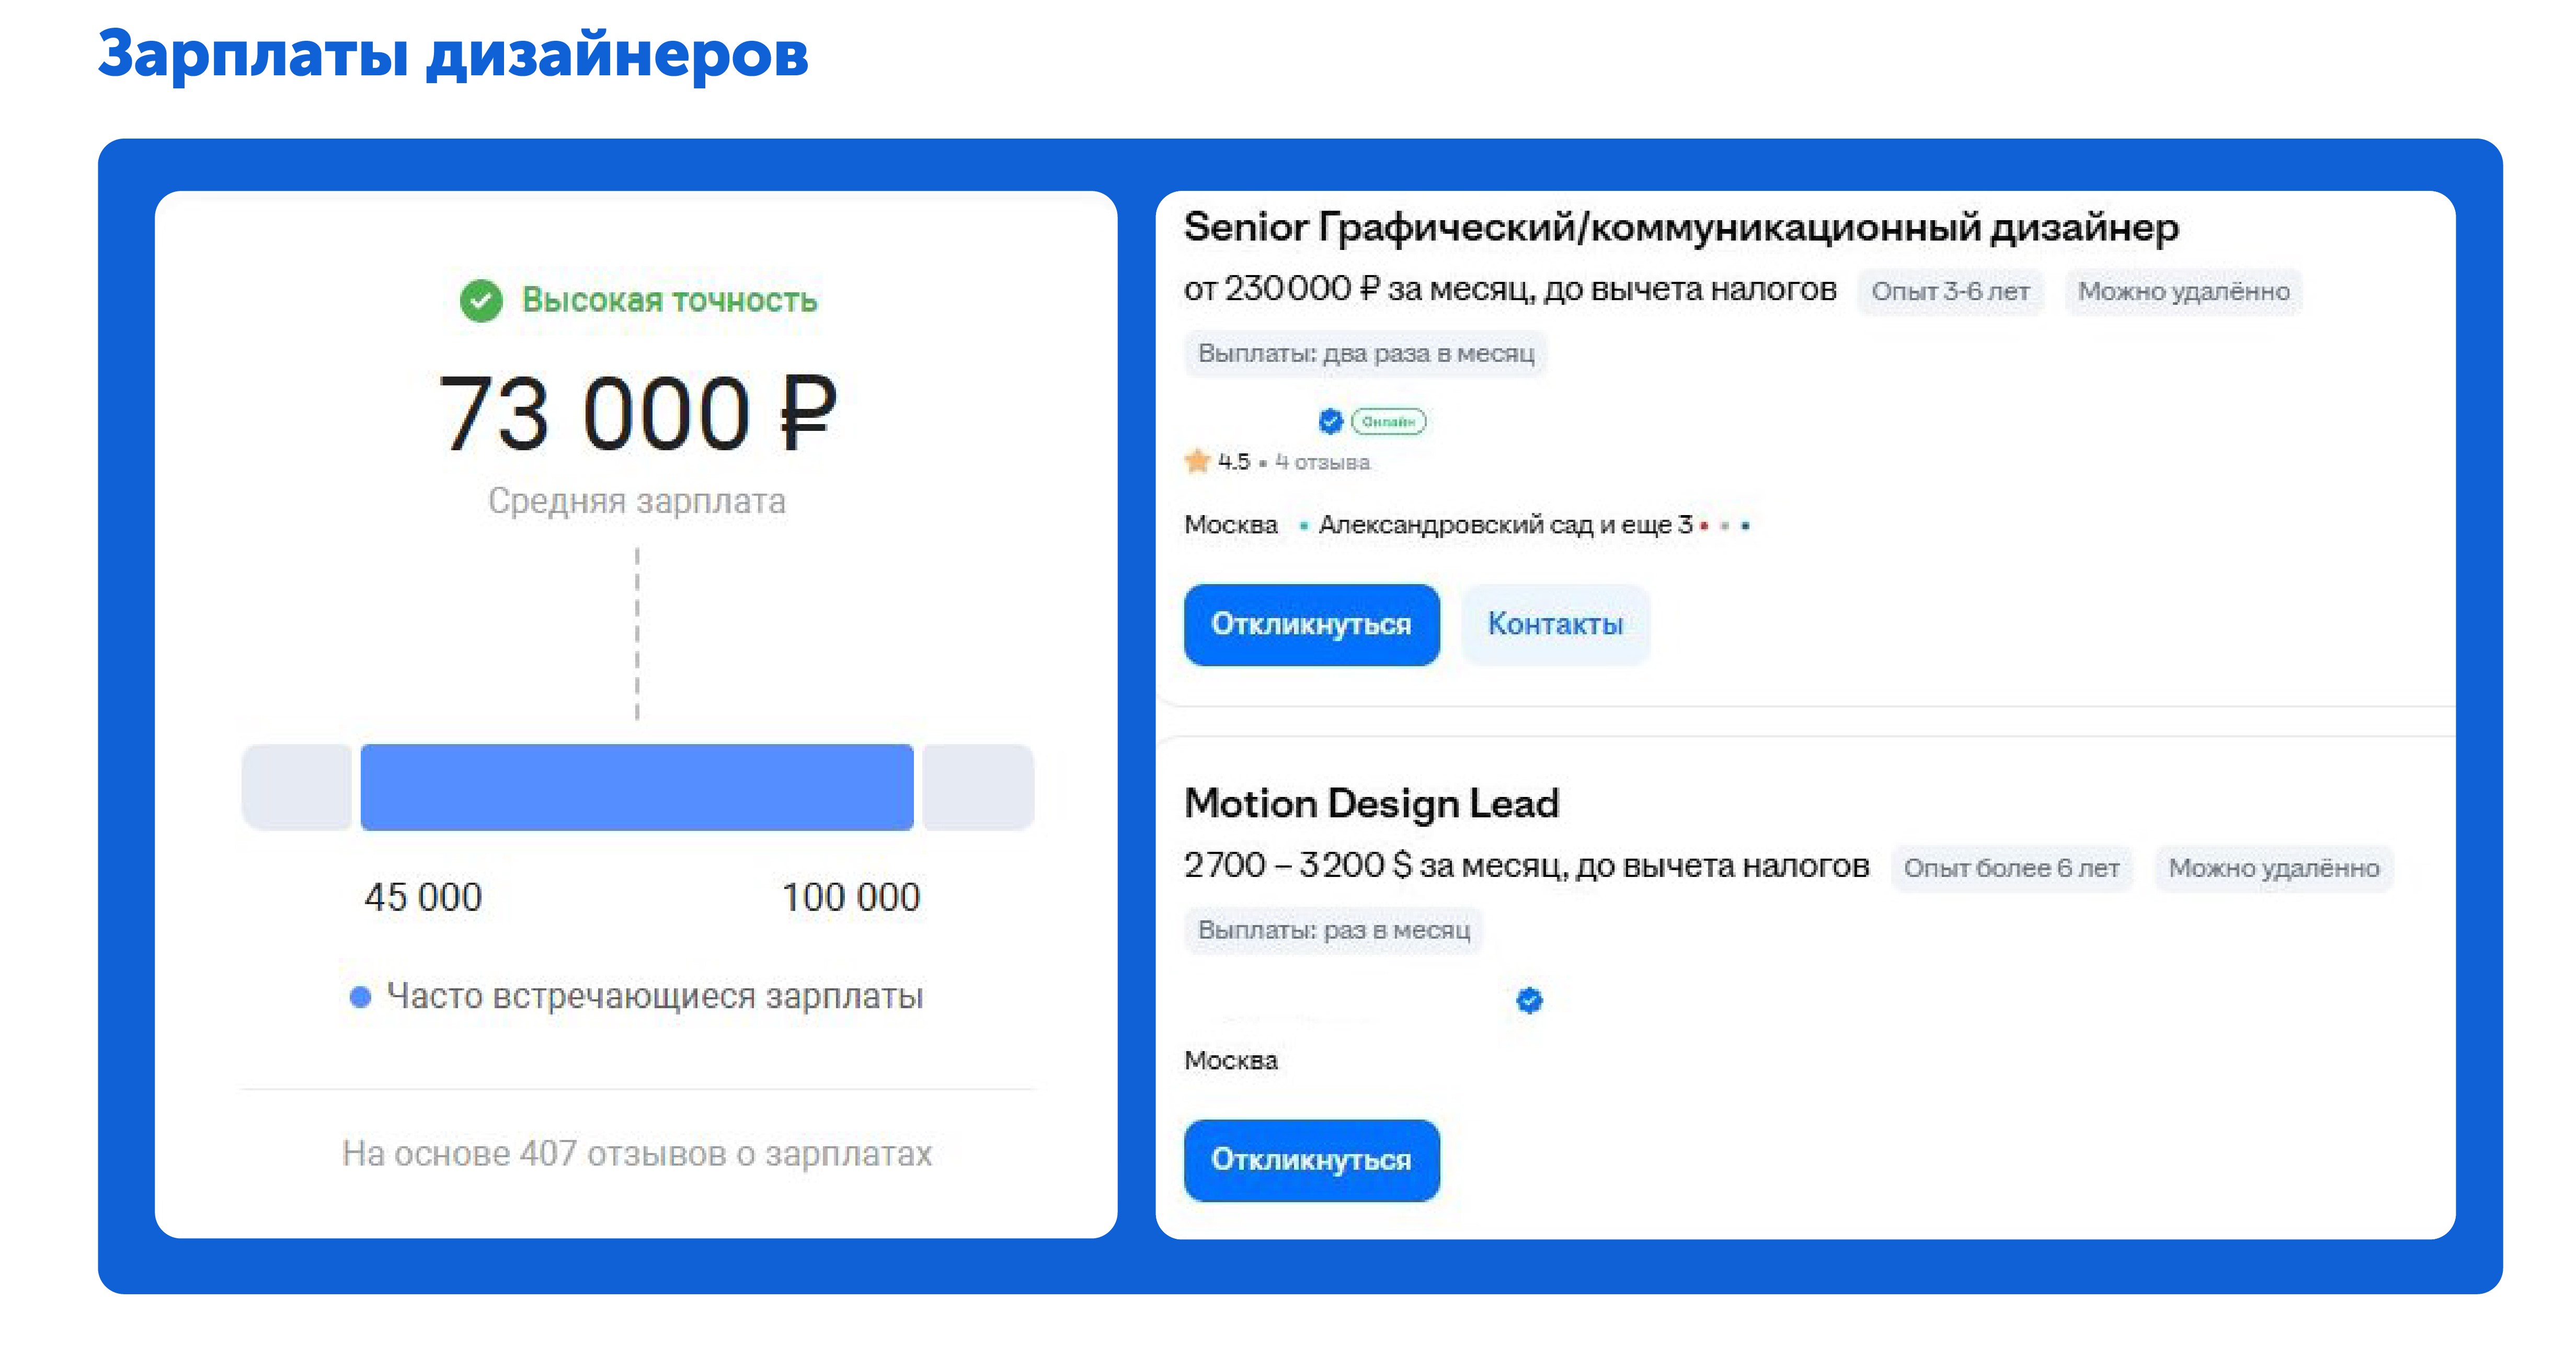Click the verified badge in Motion Design Lead card
This screenshot has height=1346, width=2576.
point(1529,1000)
